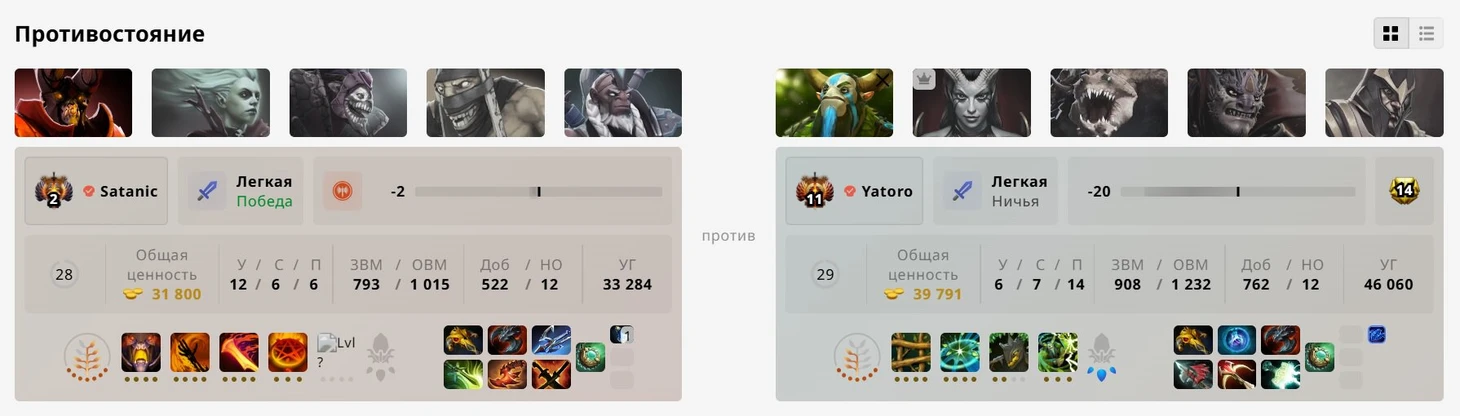
Task: Switch to list view layout
Action: (1426, 33)
